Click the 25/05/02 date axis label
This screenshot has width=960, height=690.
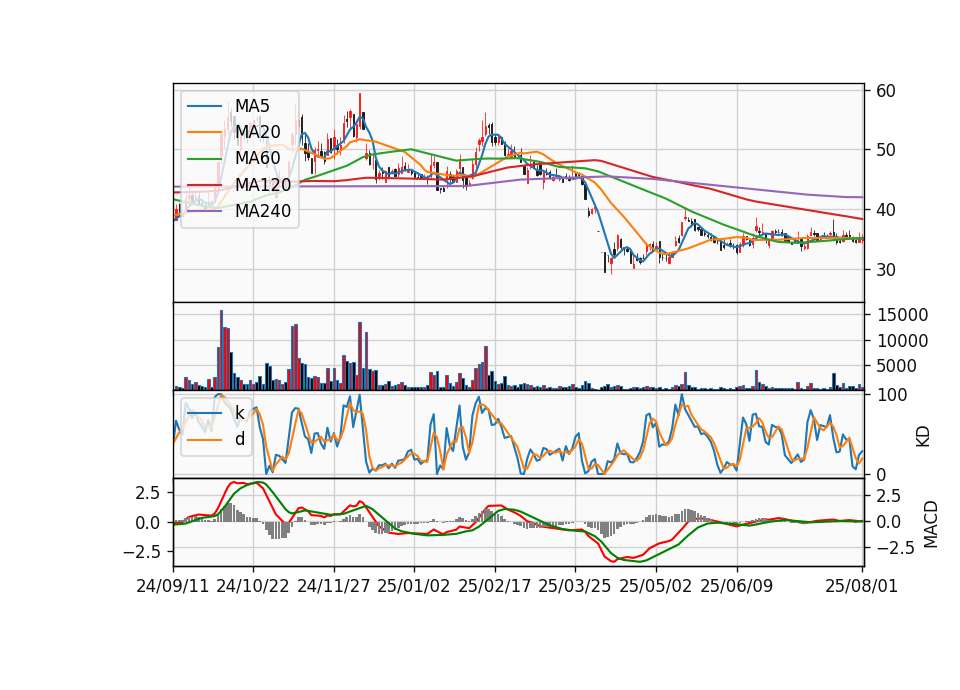[656, 586]
